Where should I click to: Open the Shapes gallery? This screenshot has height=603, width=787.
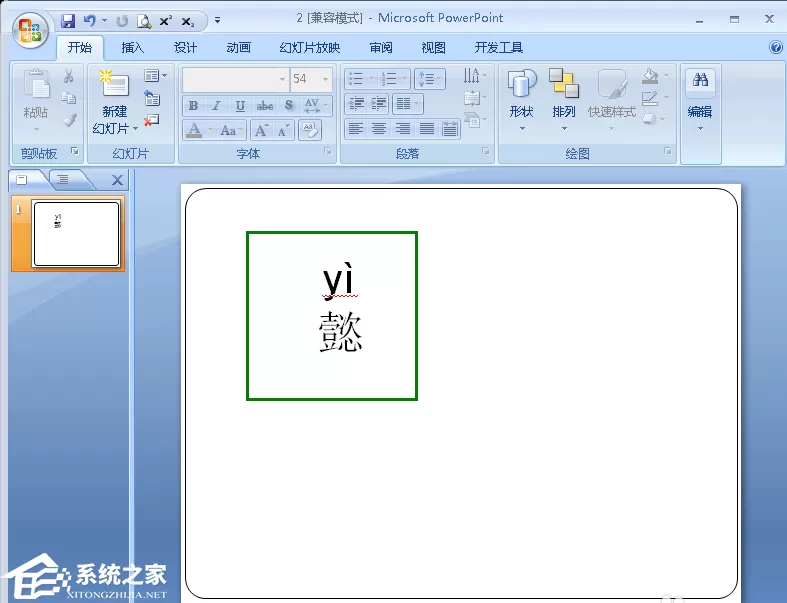(521, 100)
